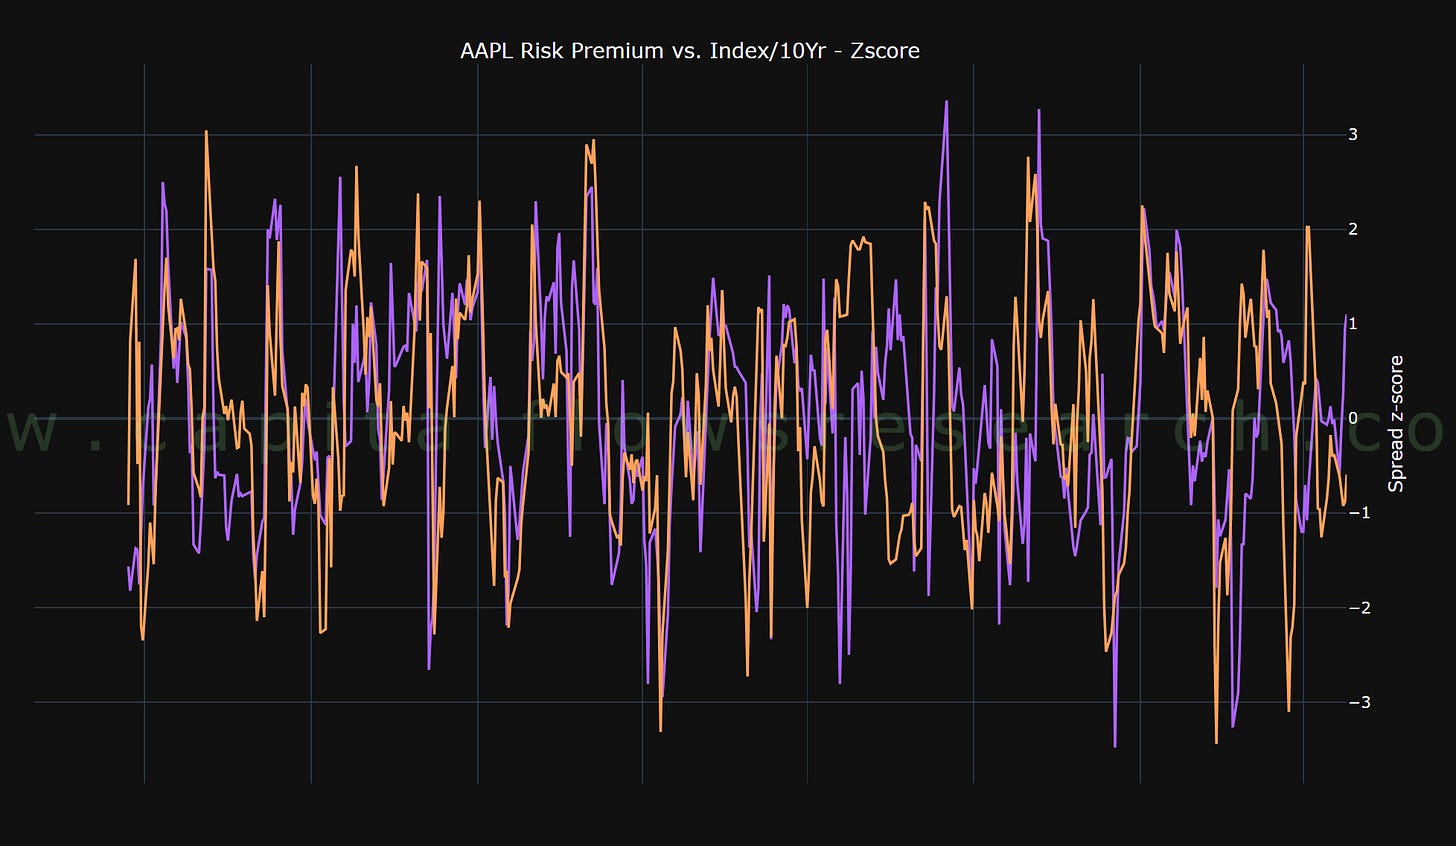Click the y-axis tick label 2
The image size is (1456, 846).
click(1352, 229)
